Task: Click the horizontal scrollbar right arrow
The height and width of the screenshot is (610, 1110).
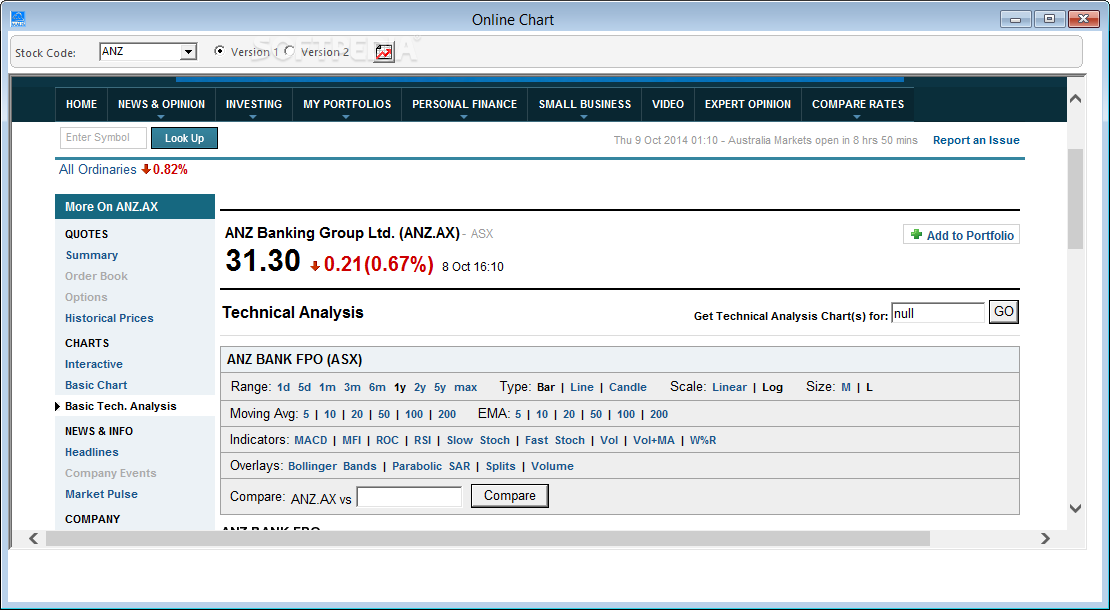Action: (x=1046, y=539)
